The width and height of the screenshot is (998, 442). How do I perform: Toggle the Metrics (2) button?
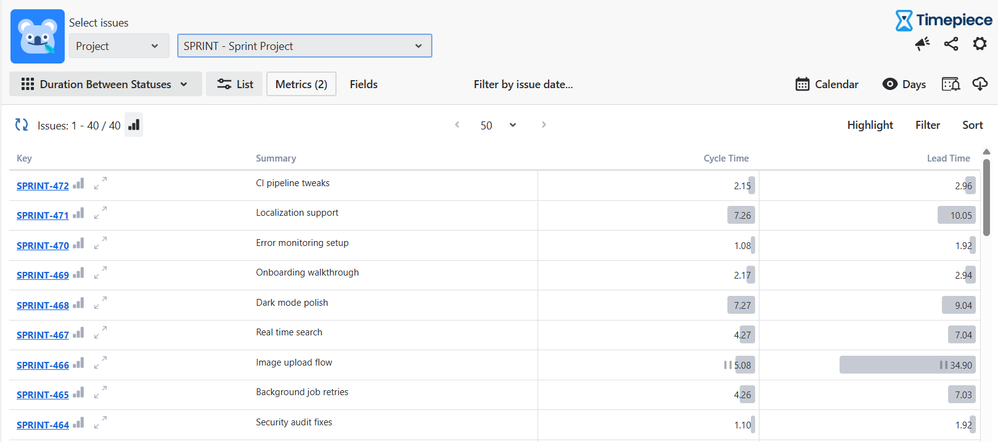click(301, 85)
